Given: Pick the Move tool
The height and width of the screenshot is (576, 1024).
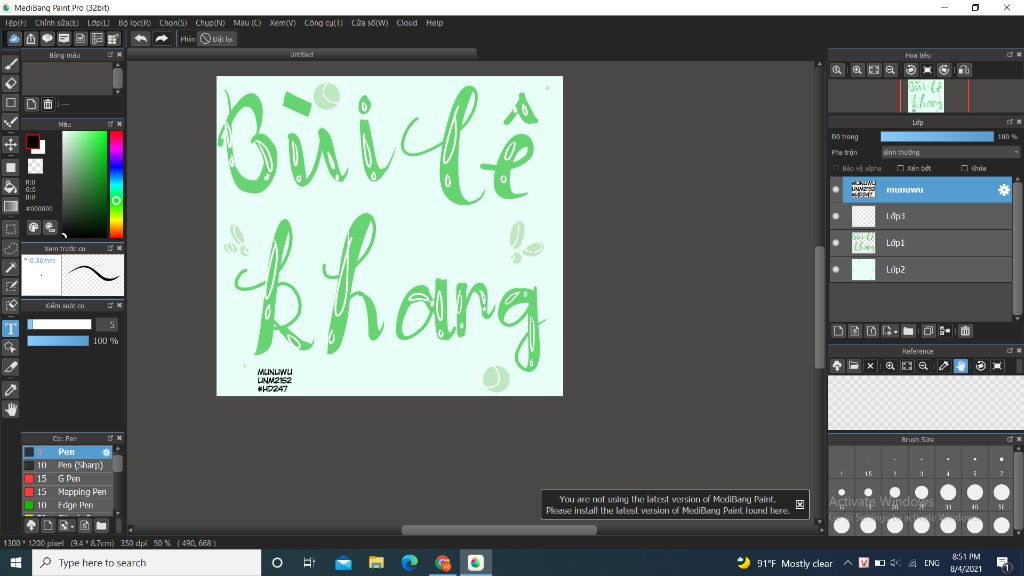Looking at the screenshot, I should [10, 144].
